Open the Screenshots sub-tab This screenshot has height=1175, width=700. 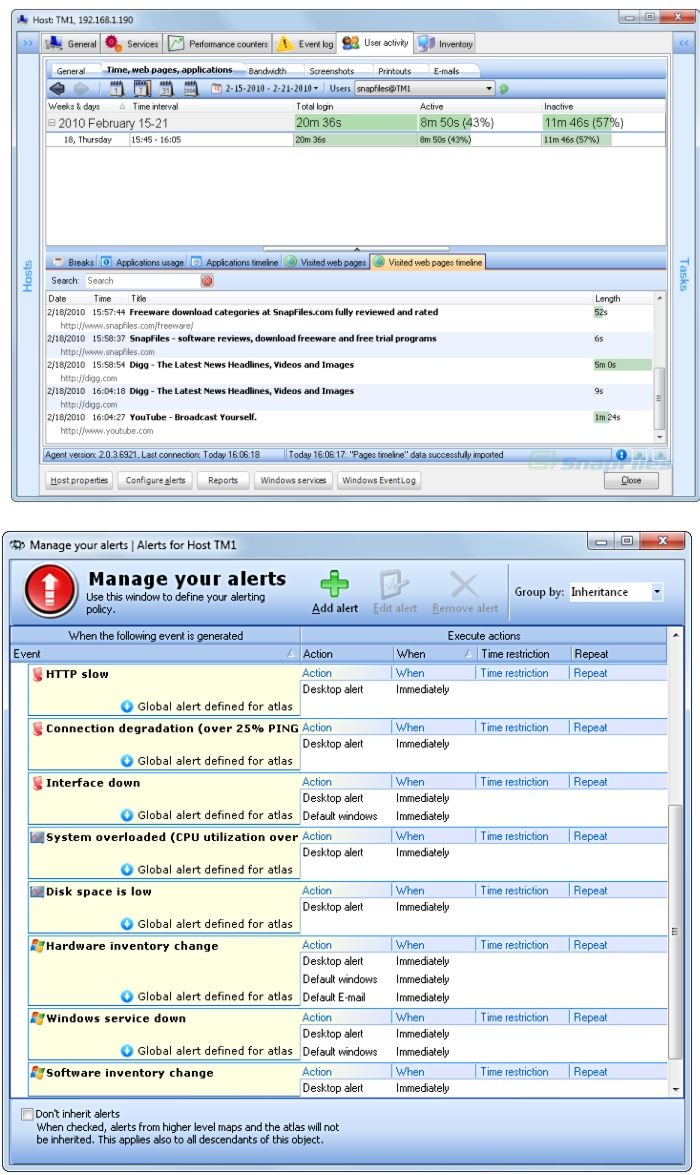pyautogui.click(x=329, y=71)
